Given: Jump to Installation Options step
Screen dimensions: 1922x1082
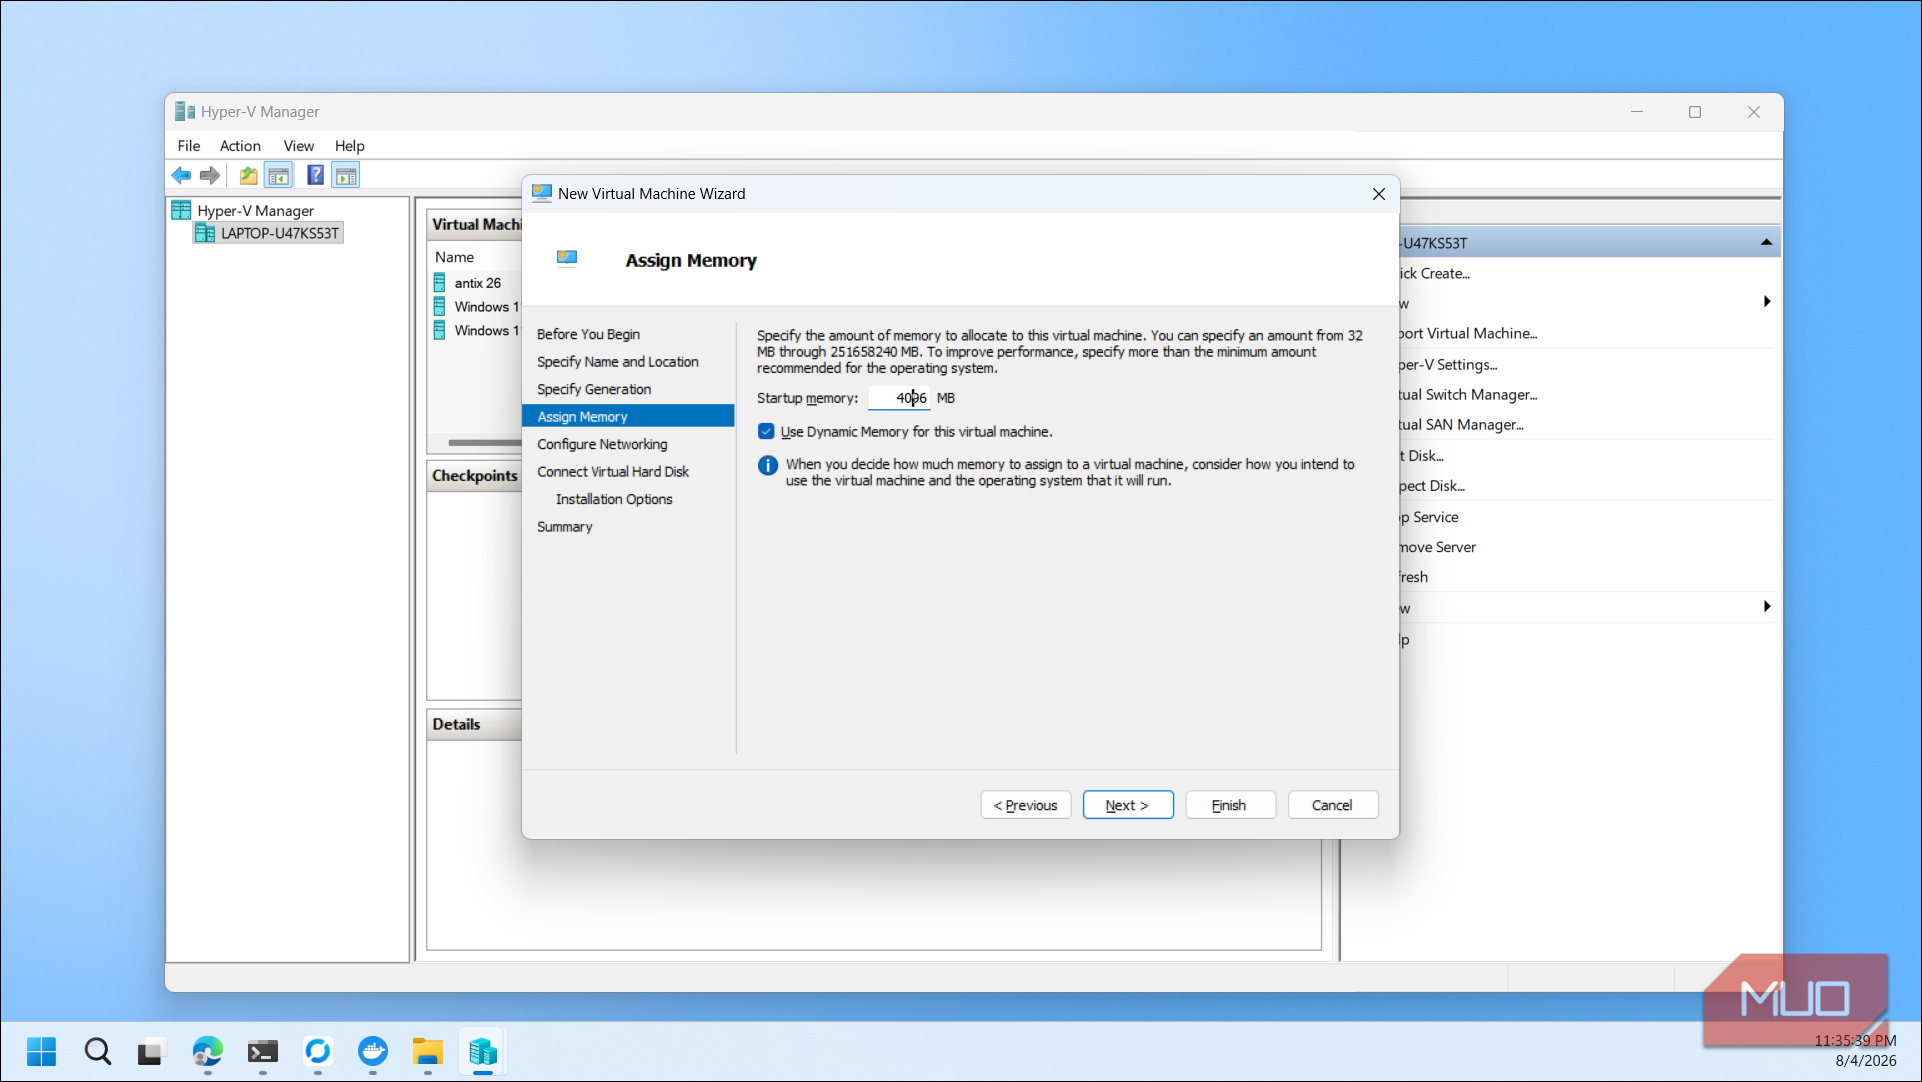Looking at the screenshot, I should 613,499.
